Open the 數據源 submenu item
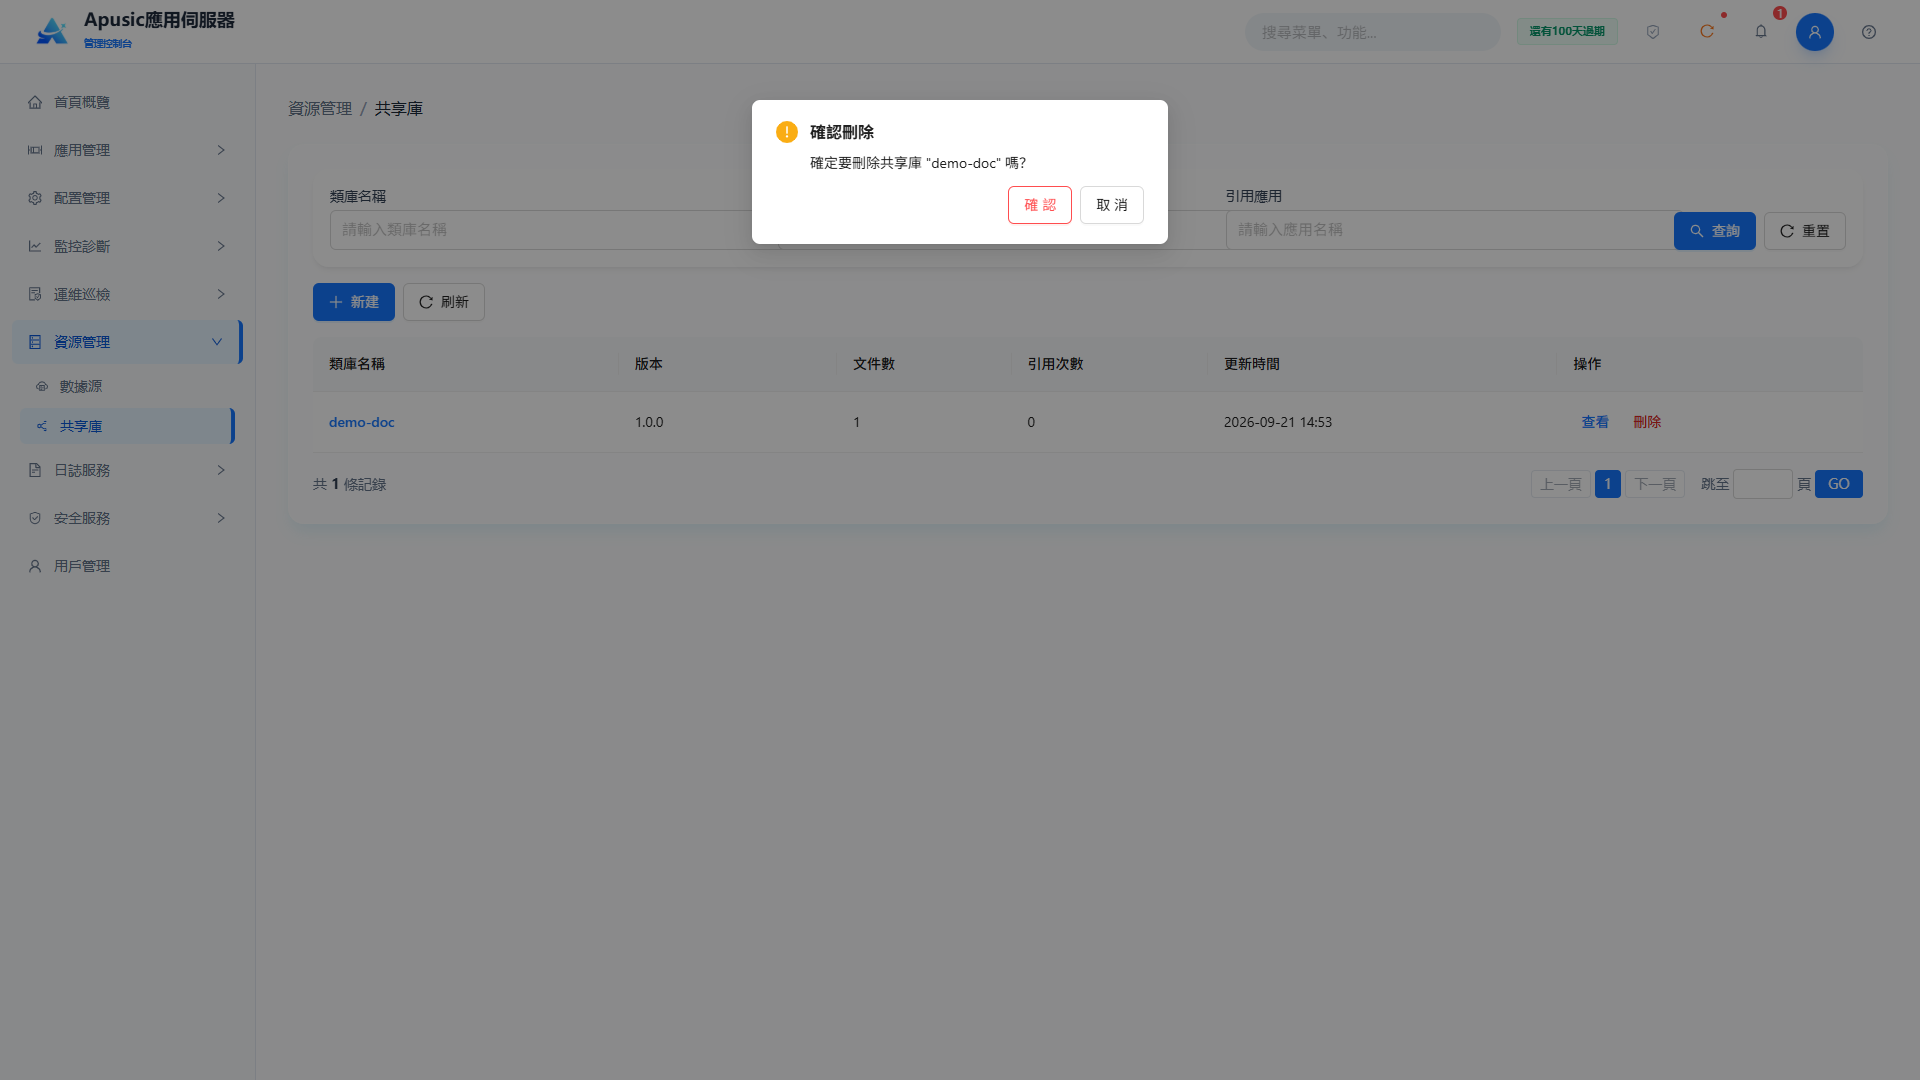Image resolution: width=1920 pixels, height=1080 pixels. [x=127, y=386]
